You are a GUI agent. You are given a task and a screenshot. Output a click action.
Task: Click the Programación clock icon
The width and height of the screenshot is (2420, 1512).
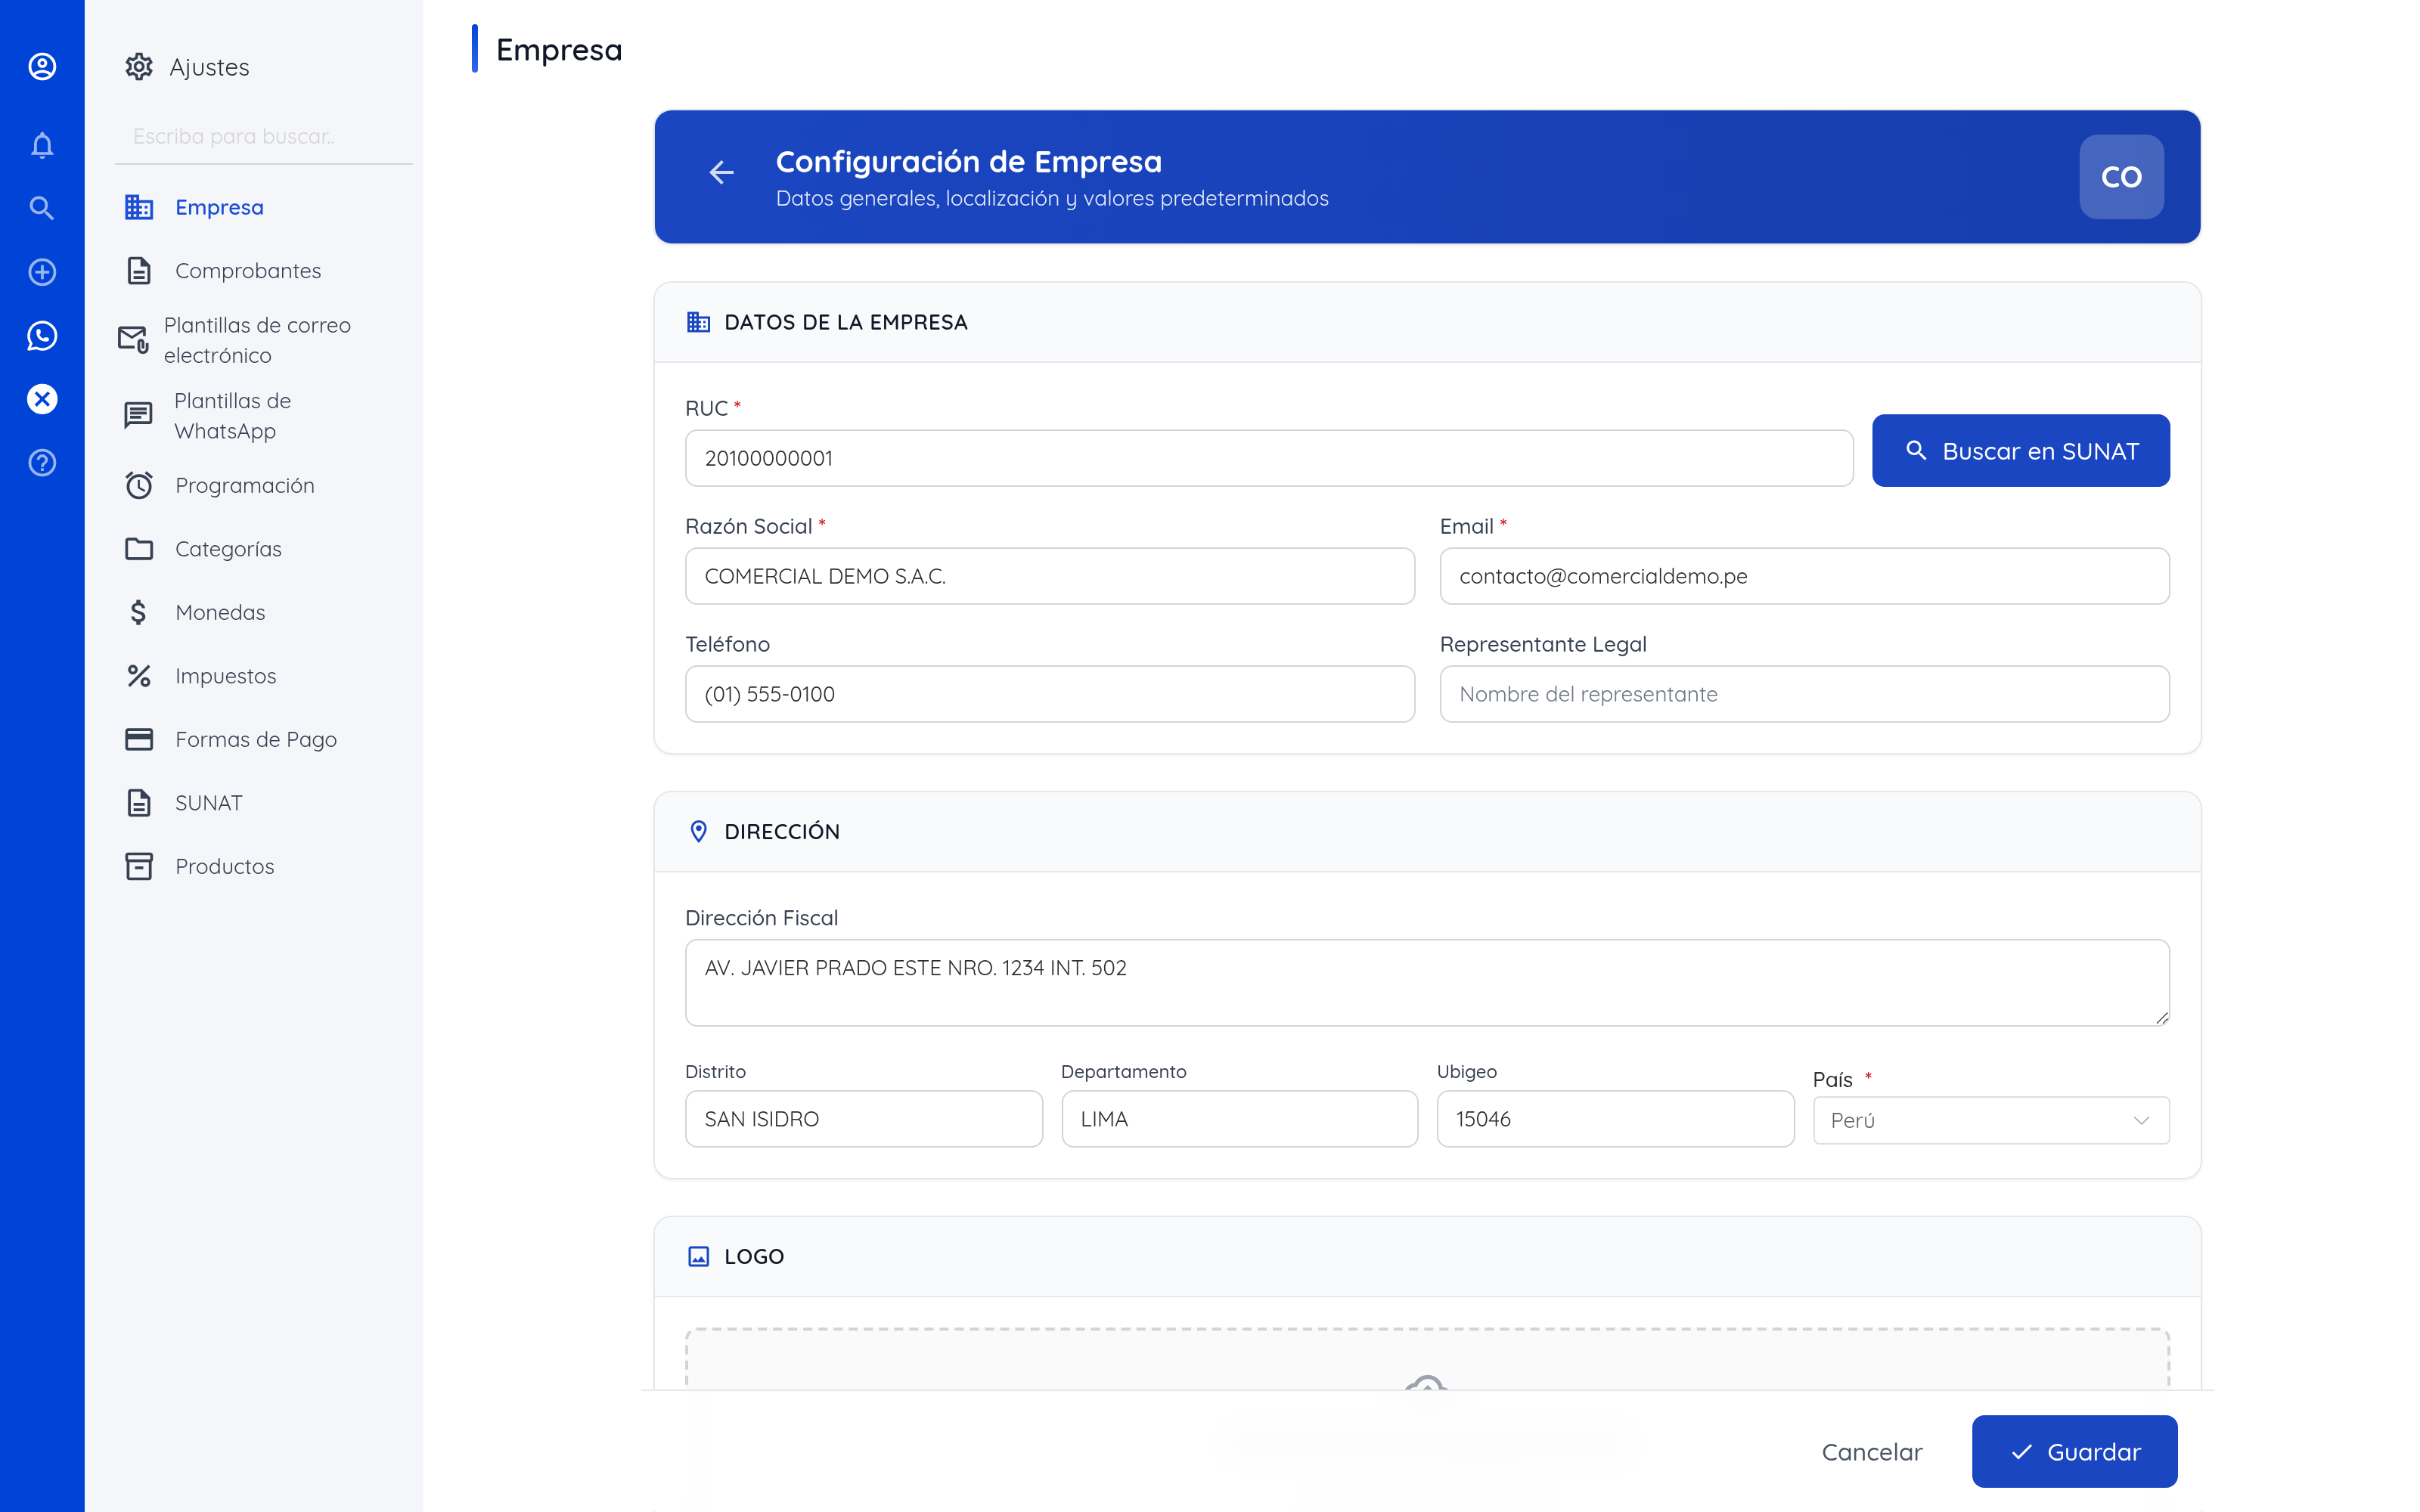point(139,485)
